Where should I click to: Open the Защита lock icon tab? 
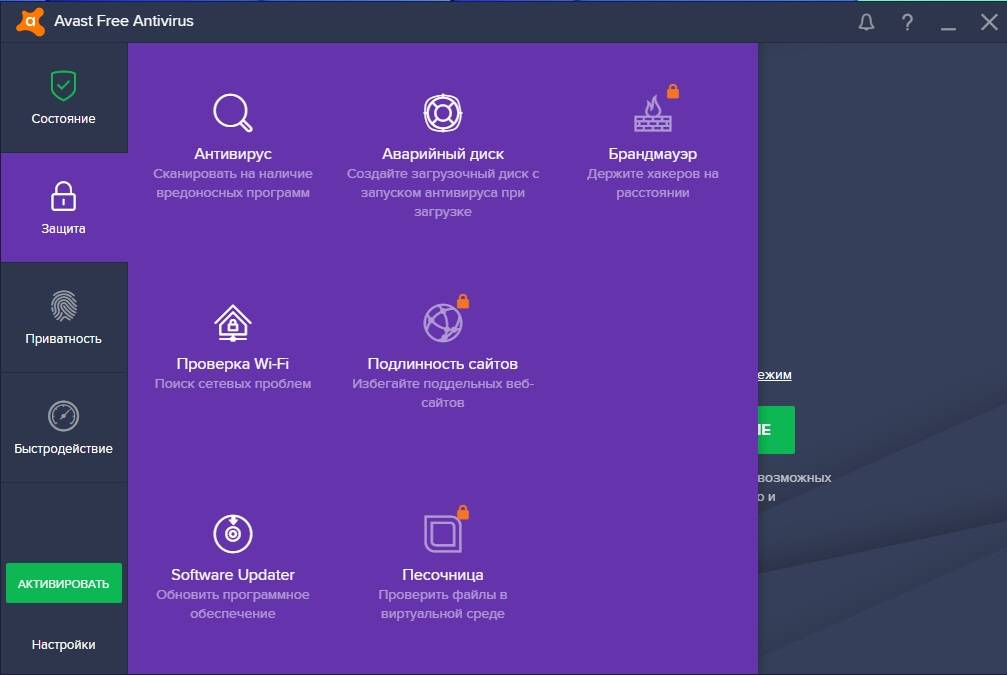point(64,196)
